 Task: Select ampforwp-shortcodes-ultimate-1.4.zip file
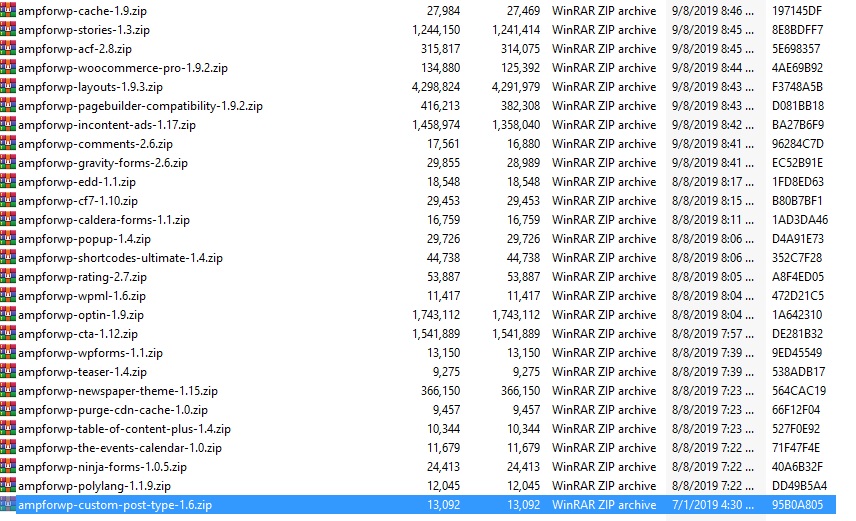tap(120, 258)
